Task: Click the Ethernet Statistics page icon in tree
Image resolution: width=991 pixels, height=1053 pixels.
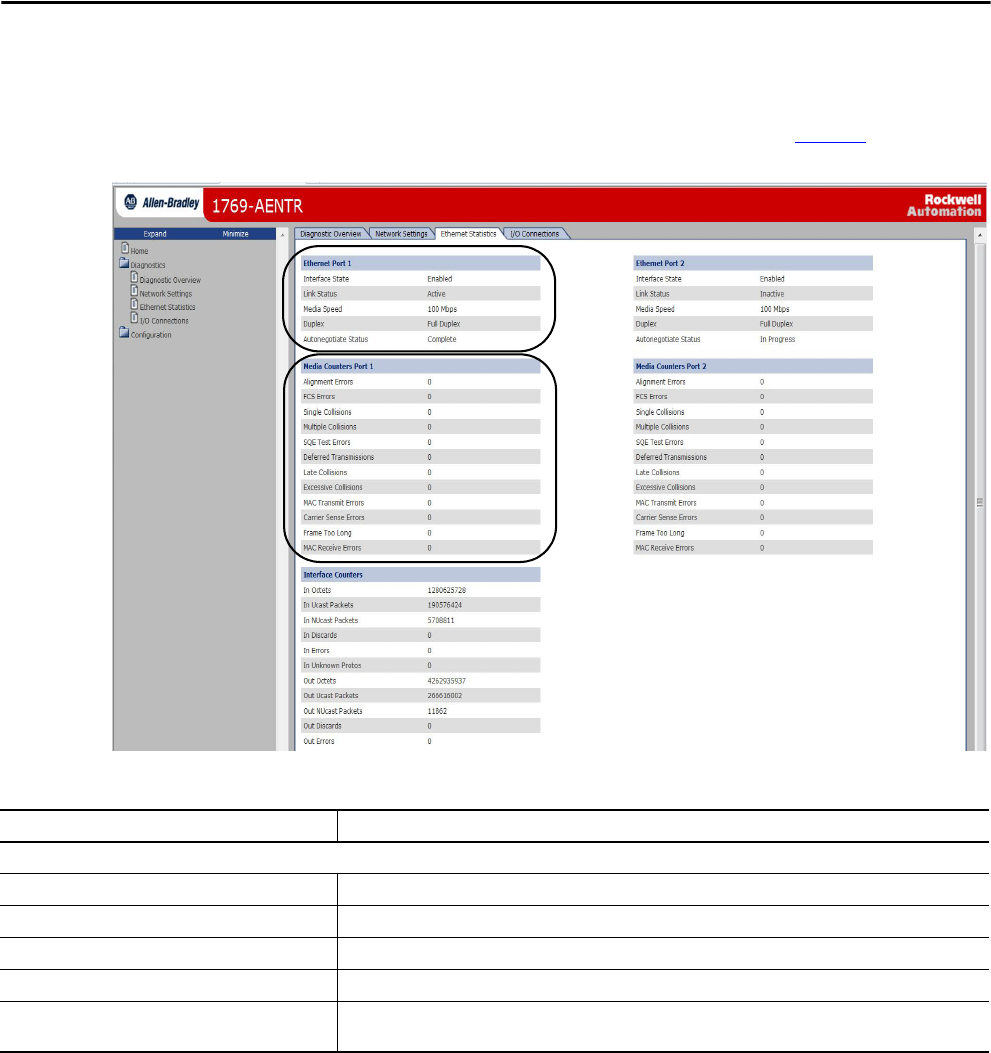Action: click(134, 305)
